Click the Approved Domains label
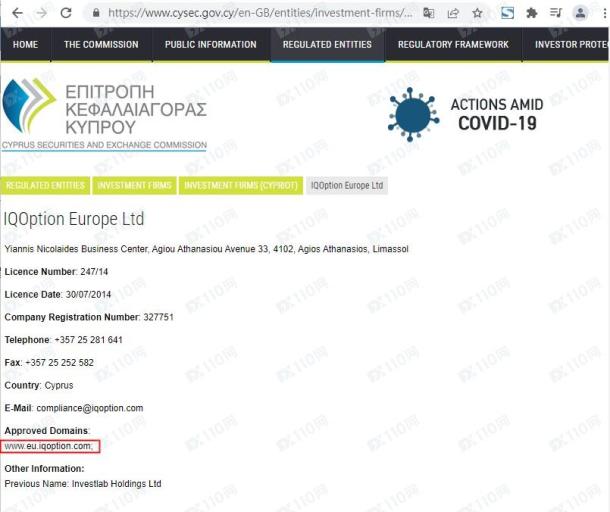This screenshot has height=512, width=610. pos(47,431)
